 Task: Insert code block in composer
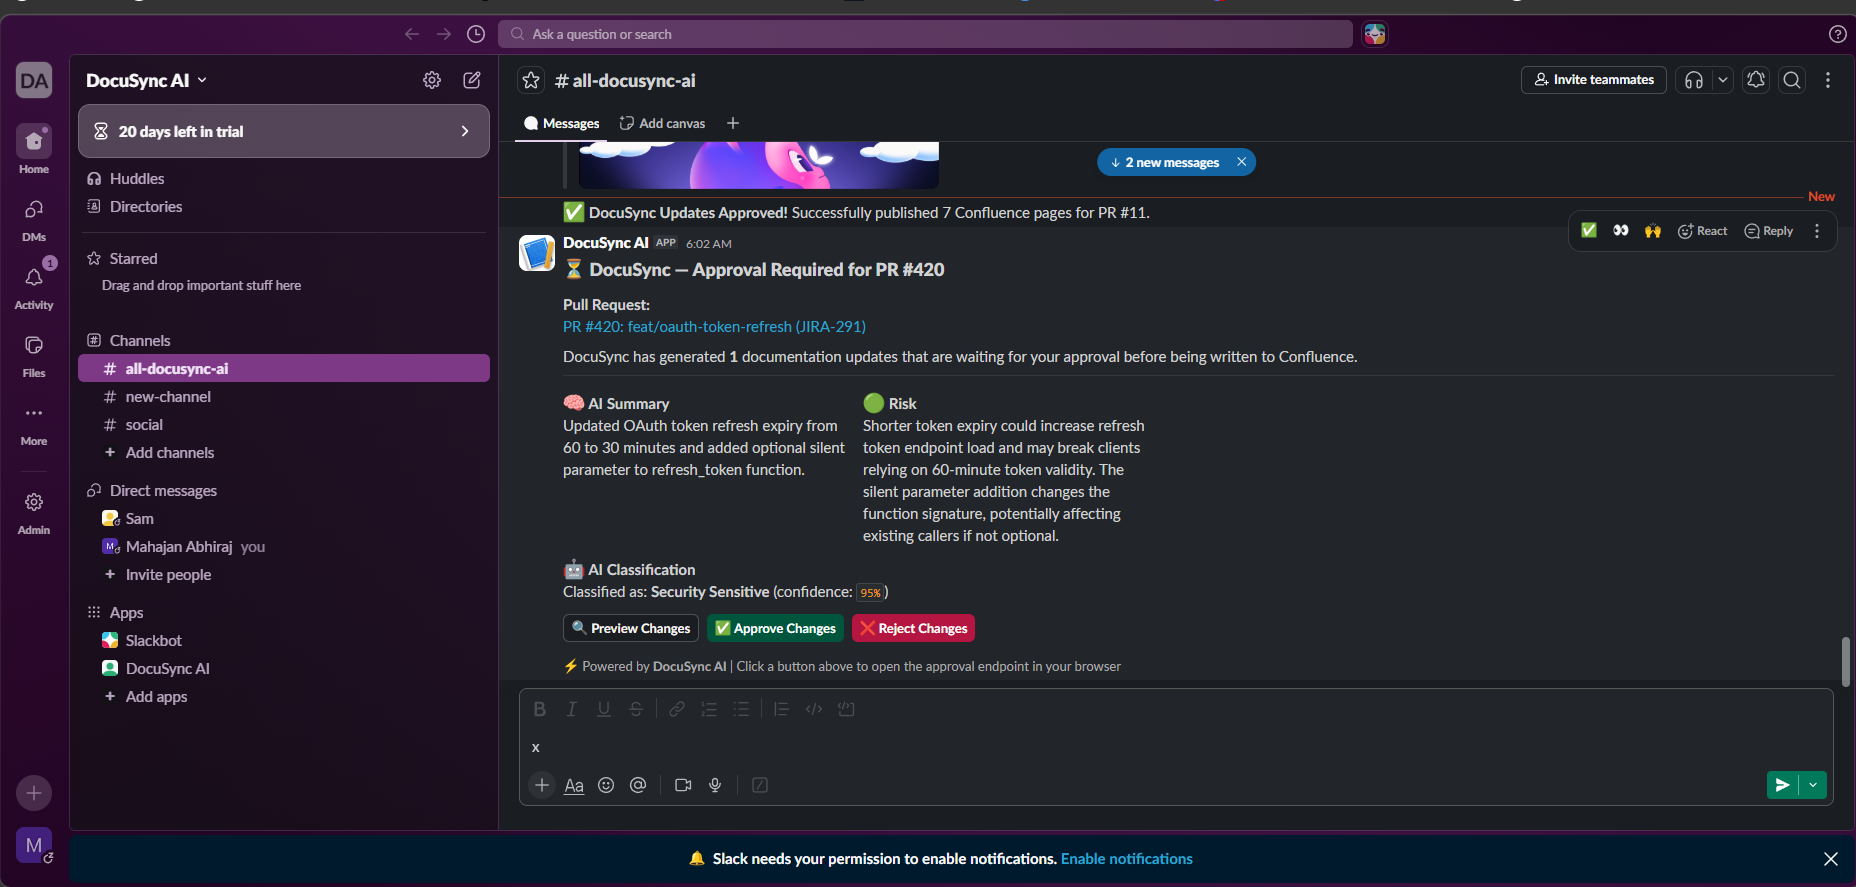[x=846, y=709]
